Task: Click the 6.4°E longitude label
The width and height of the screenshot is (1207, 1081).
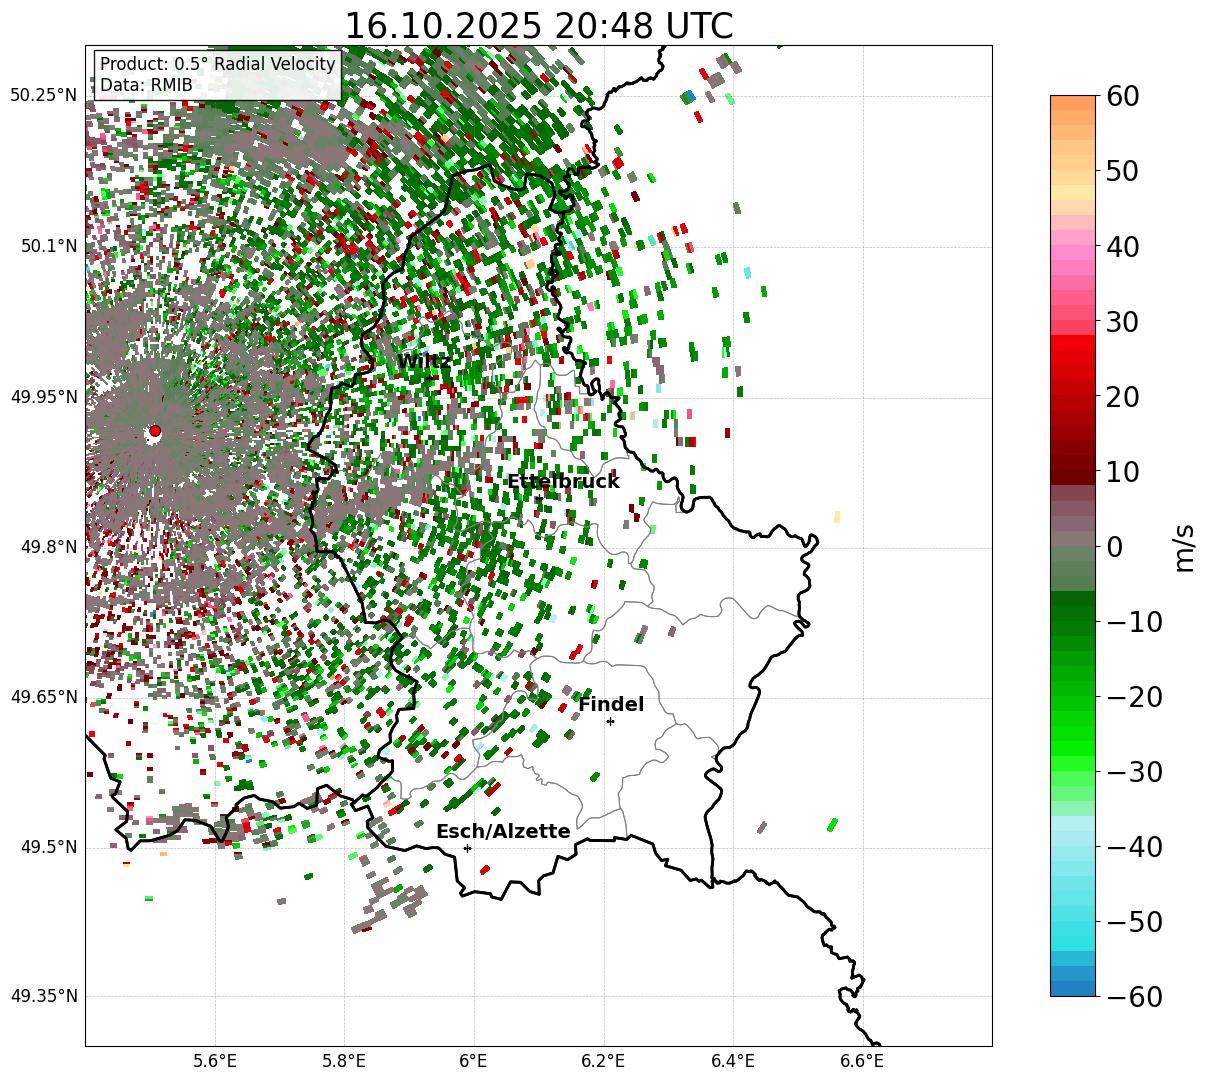Action: 732,1061
